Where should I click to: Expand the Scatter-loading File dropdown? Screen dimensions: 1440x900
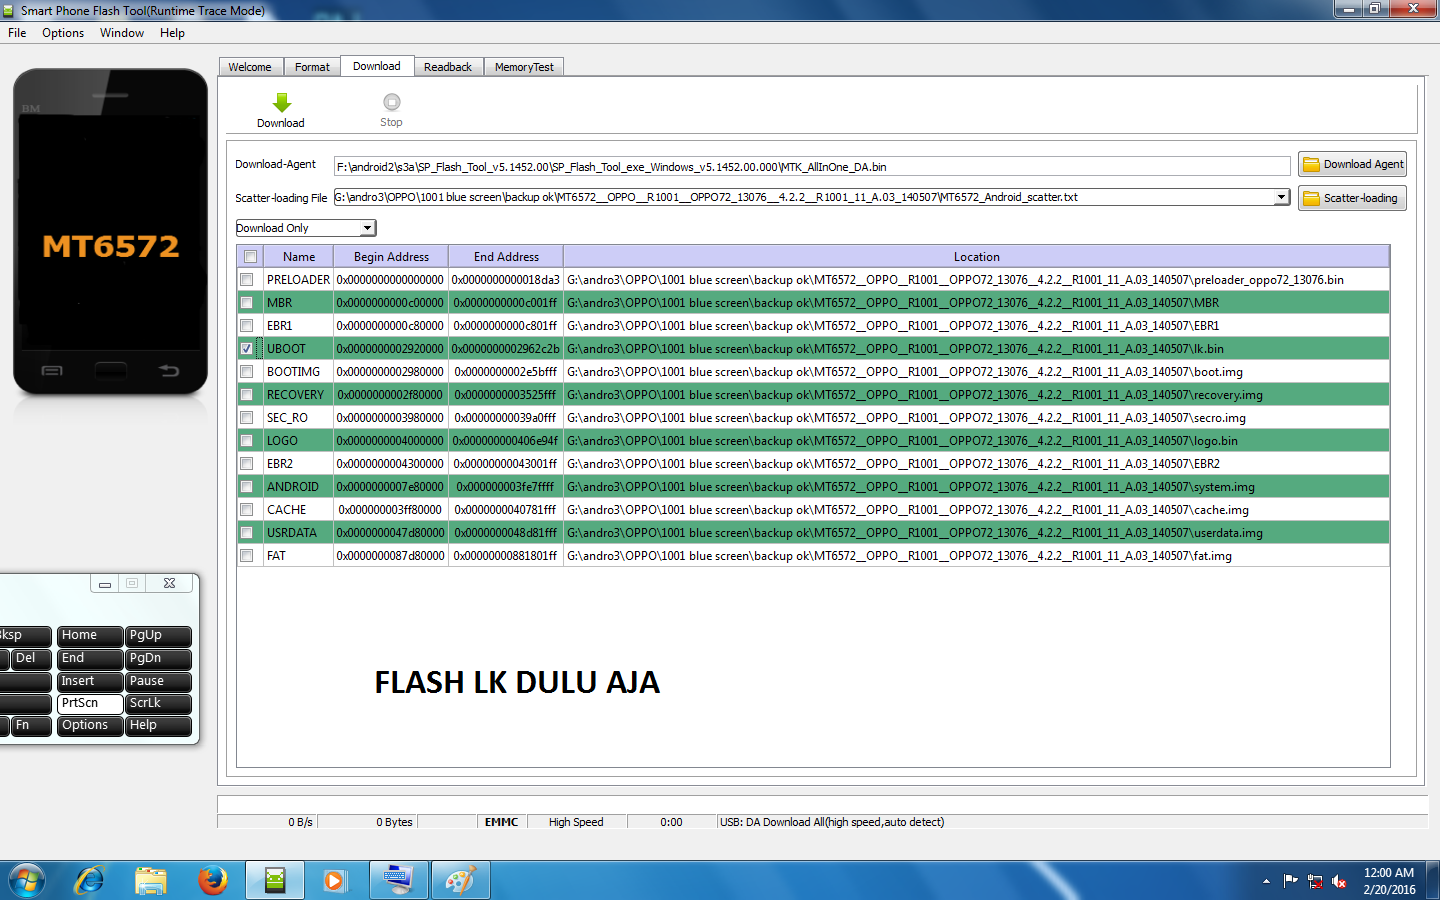(x=1282, y=198)
